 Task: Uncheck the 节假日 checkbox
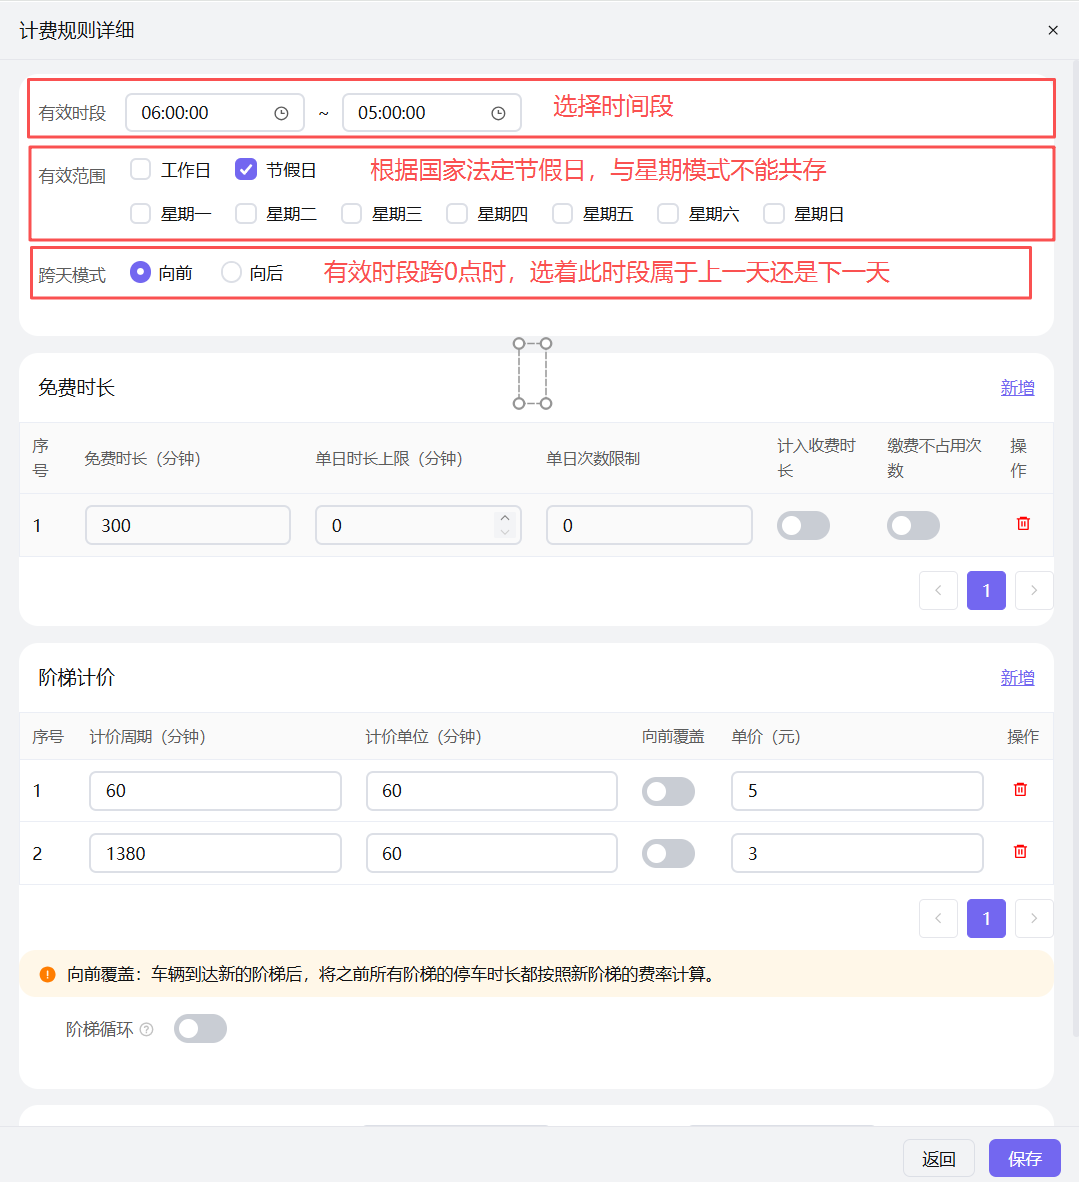click(245, 169)
